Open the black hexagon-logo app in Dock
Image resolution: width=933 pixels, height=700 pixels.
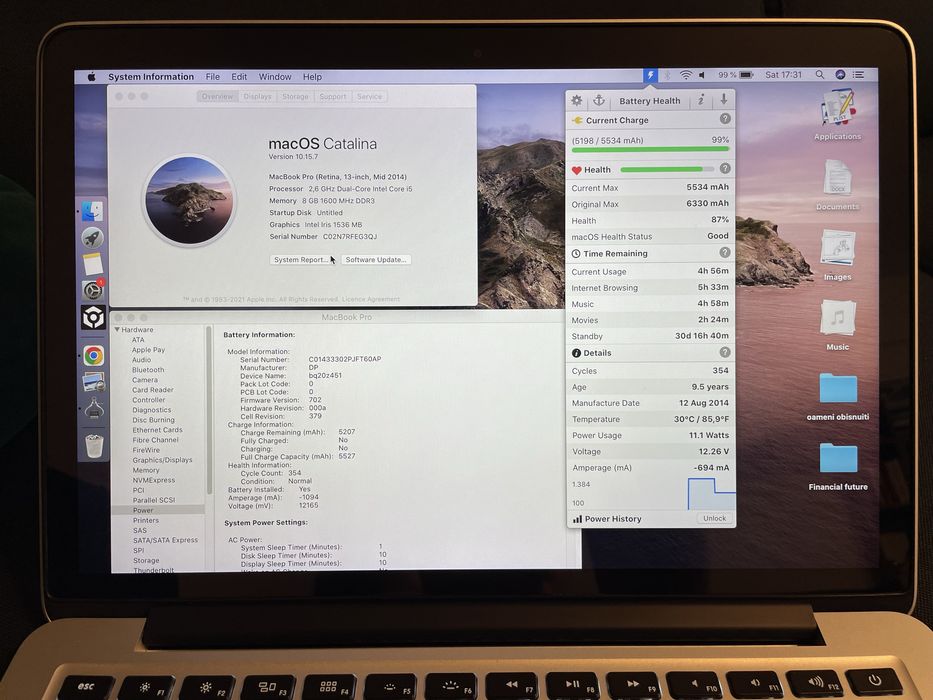[x=93, y=317]
